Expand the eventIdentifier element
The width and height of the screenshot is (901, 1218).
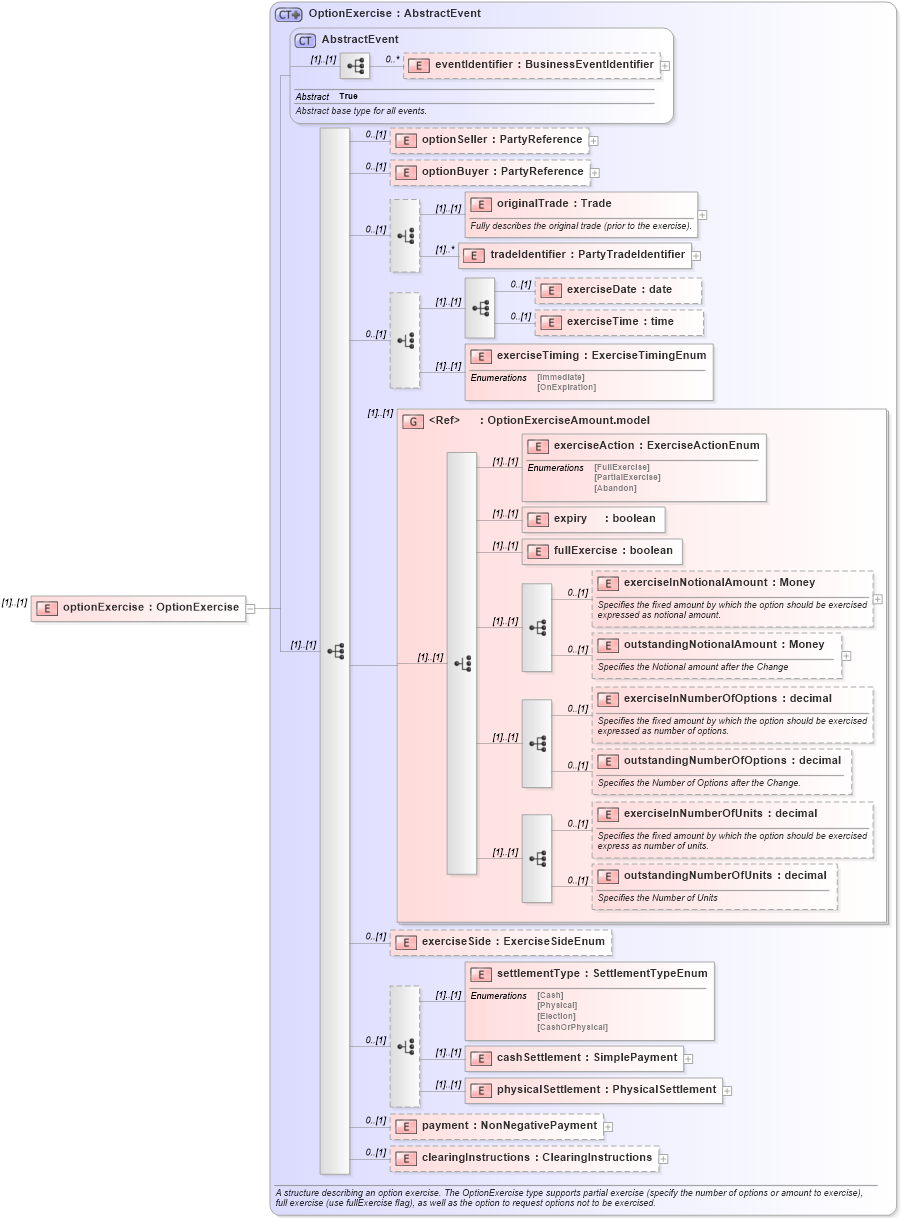(x=665, y=66)
